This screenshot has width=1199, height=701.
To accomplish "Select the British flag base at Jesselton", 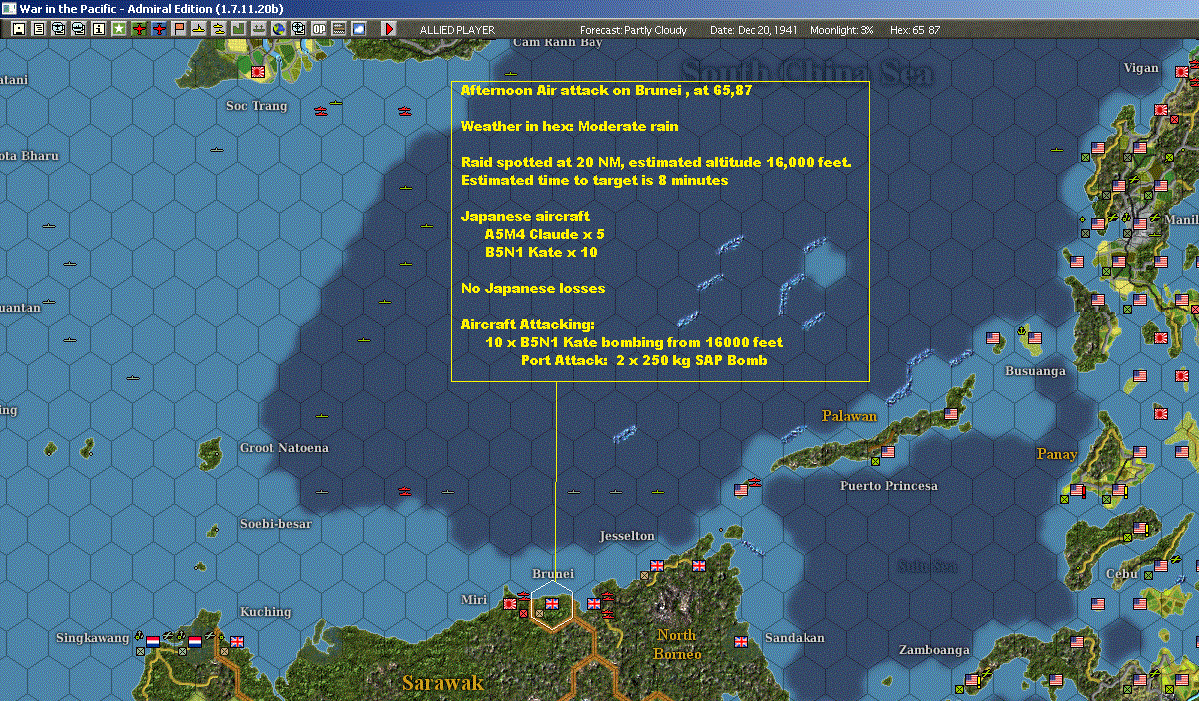I will [x=657, y=566].
